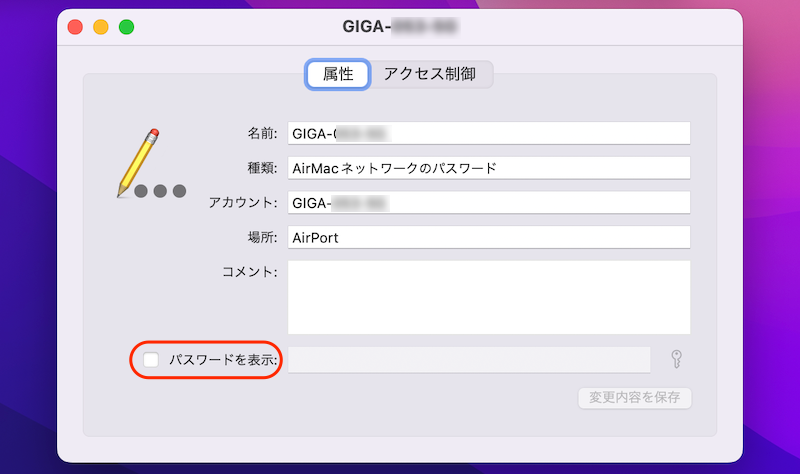This screenshot has height=474, width=800.
Task: Click the 種類 label text
Action: tap(262, 168)
